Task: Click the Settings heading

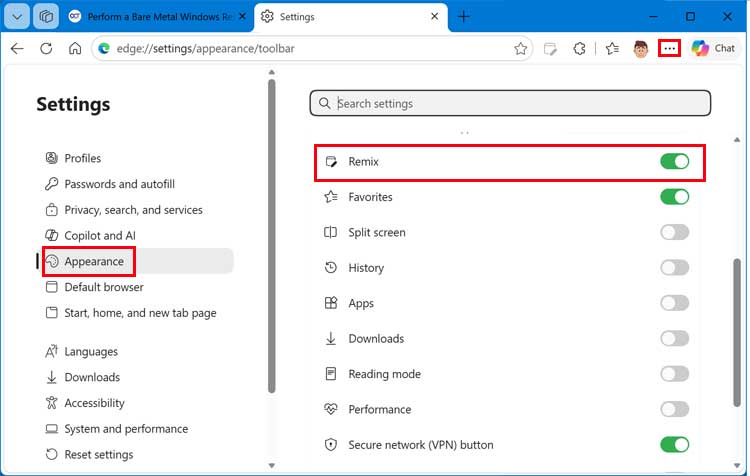Action: [73, 104]
